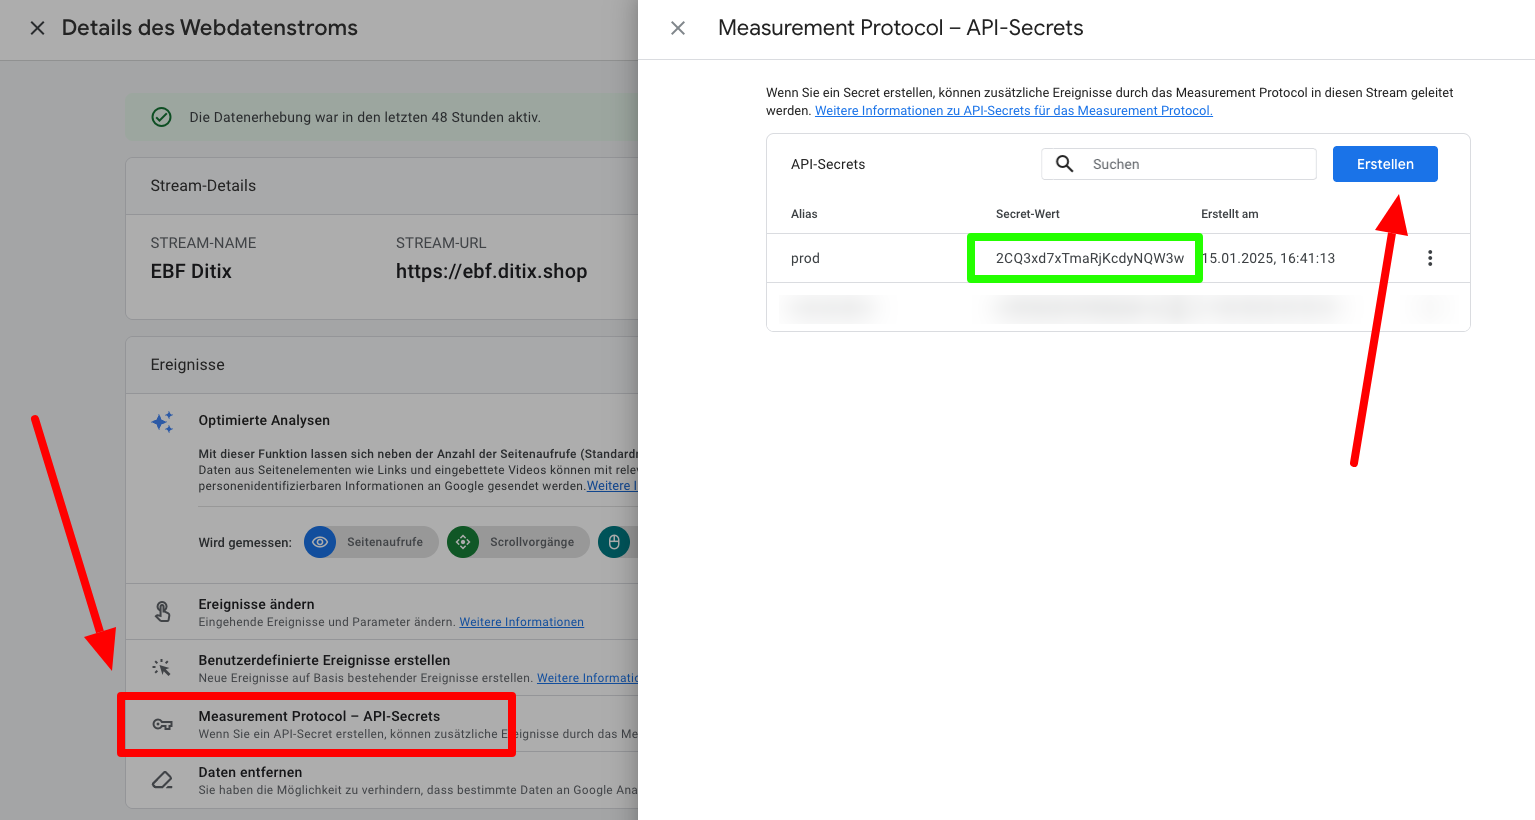Click the search magnifier icon
The image size is (1535, 820).
click(1065, 164)
